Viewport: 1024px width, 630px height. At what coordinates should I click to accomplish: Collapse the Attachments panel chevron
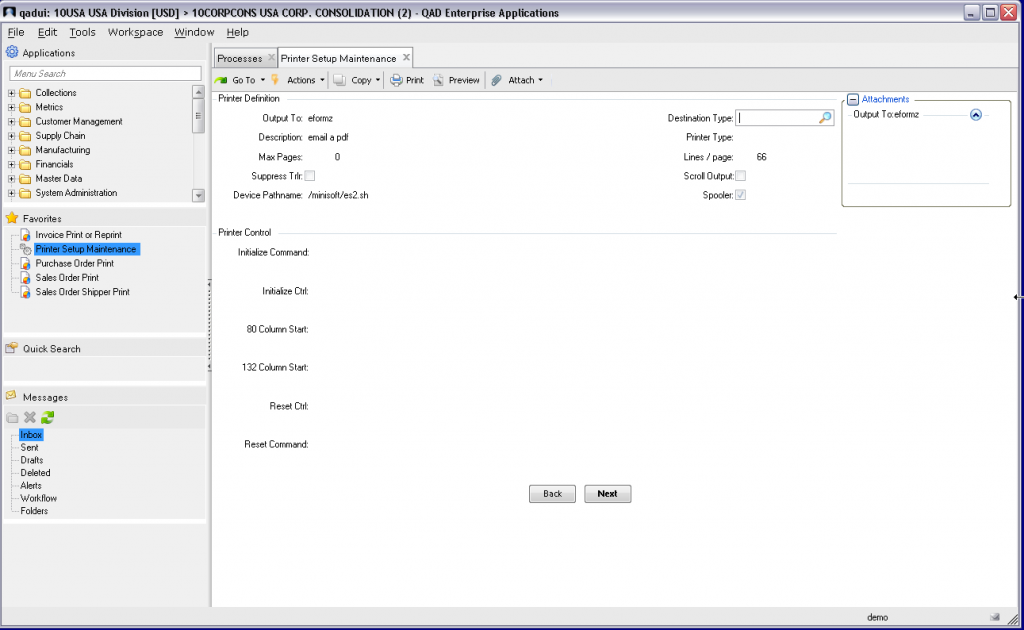tap(975, 114)
